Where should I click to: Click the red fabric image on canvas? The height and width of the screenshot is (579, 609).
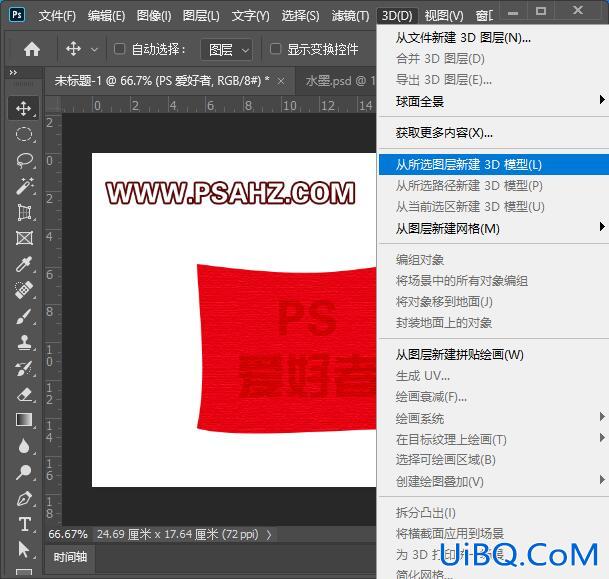[x=286, y=348]
